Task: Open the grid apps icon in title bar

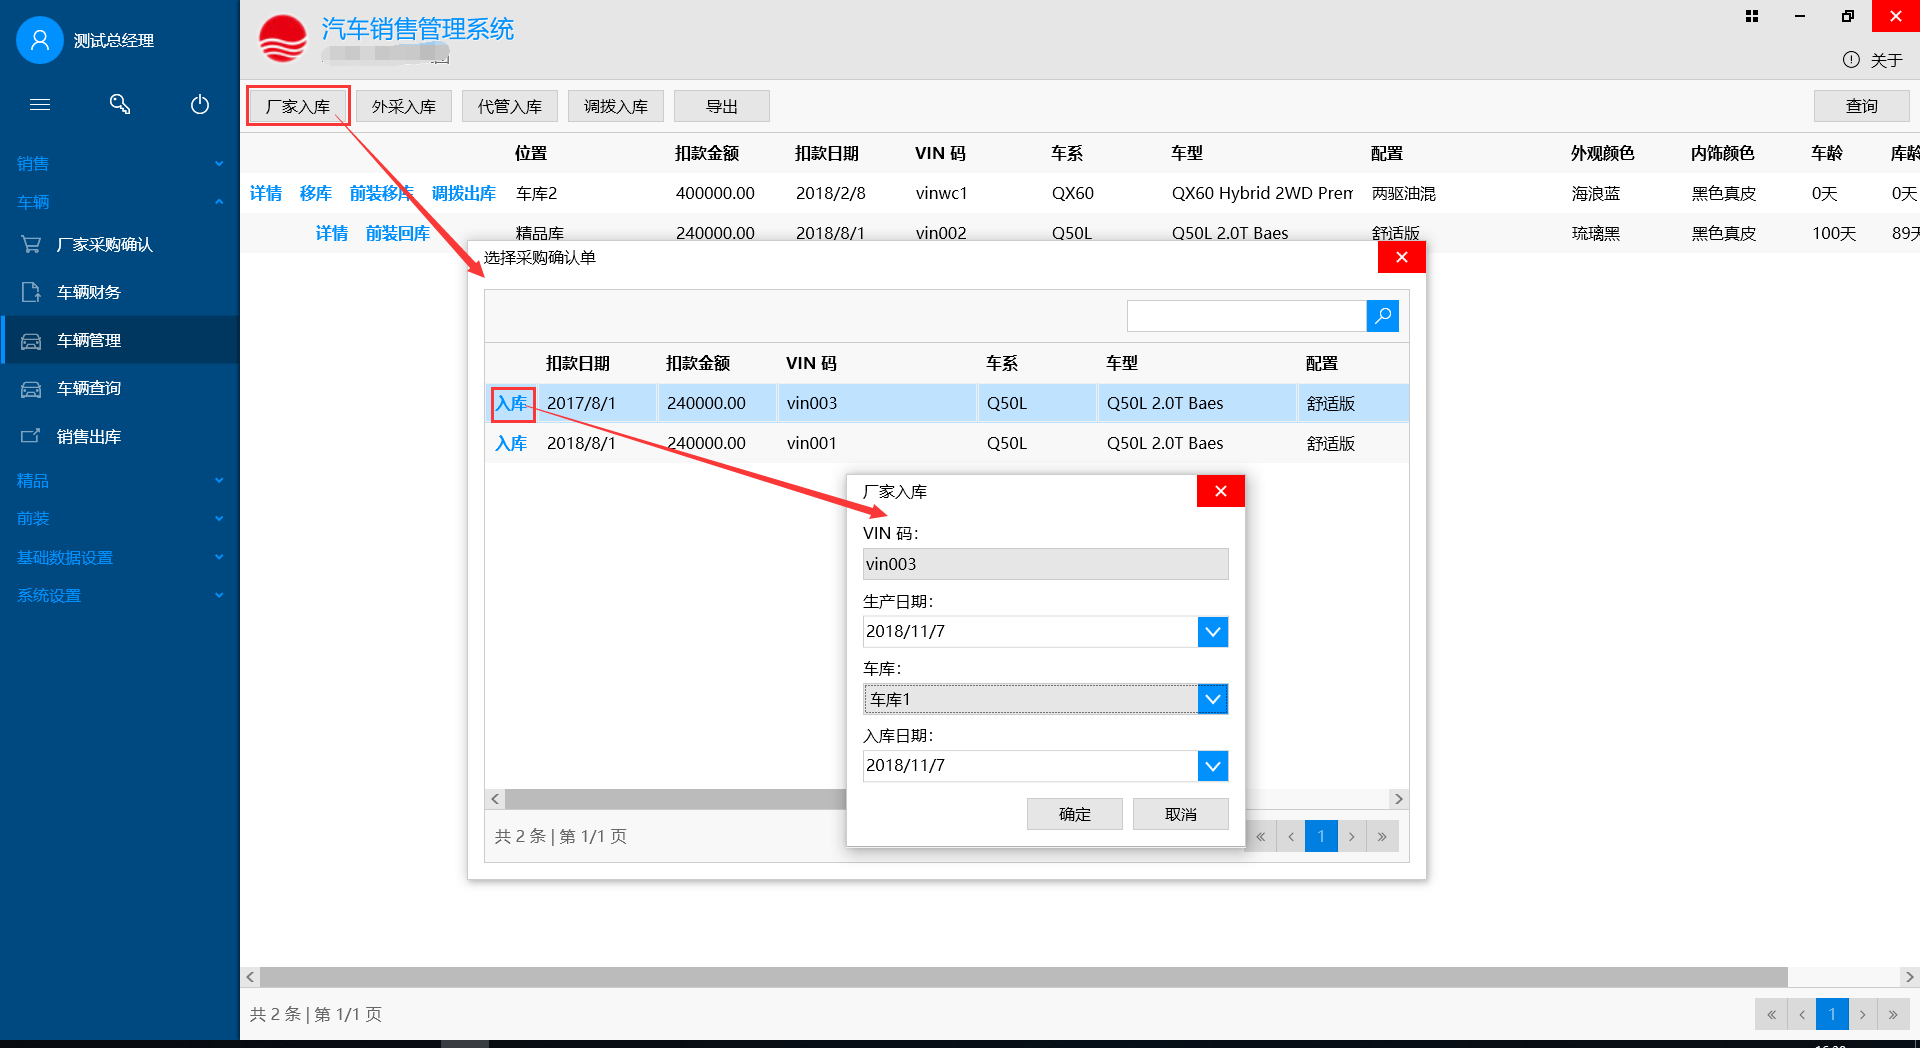Action: (x=1752, y=16)
